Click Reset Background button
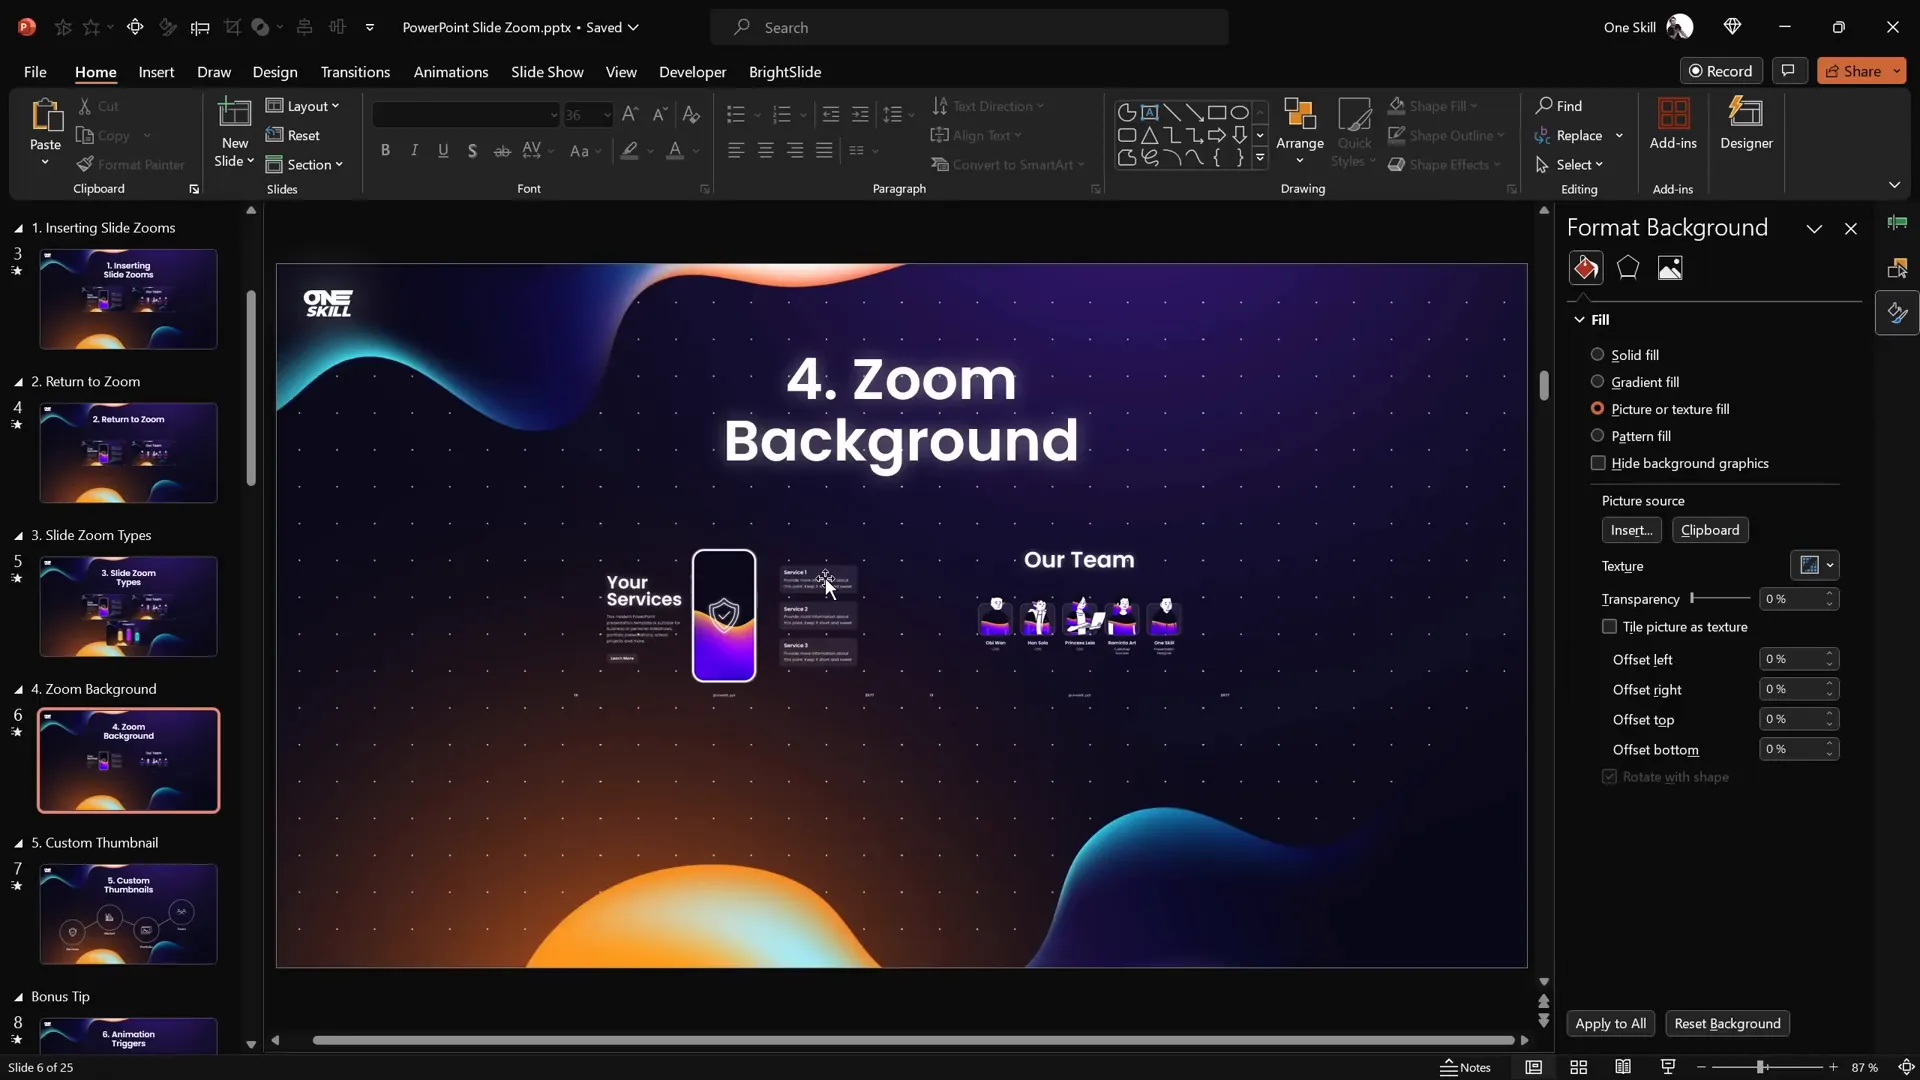Screen dimensions: 1920x1080 click(x=1727, y=1023)
